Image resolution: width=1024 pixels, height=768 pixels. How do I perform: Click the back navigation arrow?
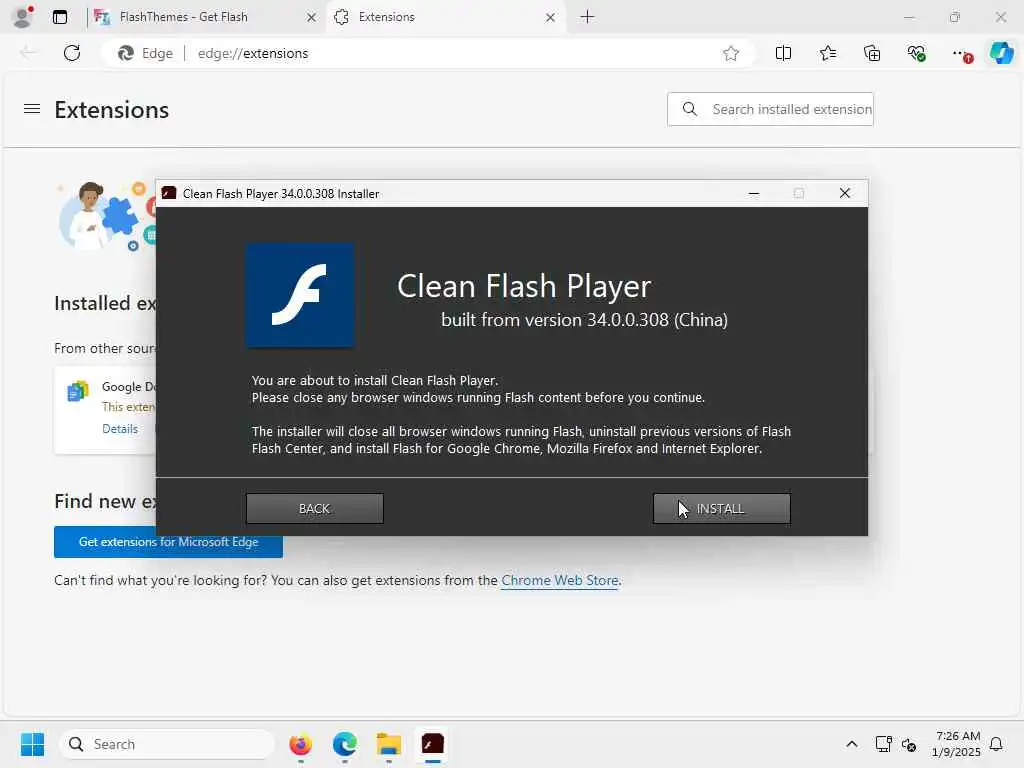pyautogui.click(x=28, y=53)
